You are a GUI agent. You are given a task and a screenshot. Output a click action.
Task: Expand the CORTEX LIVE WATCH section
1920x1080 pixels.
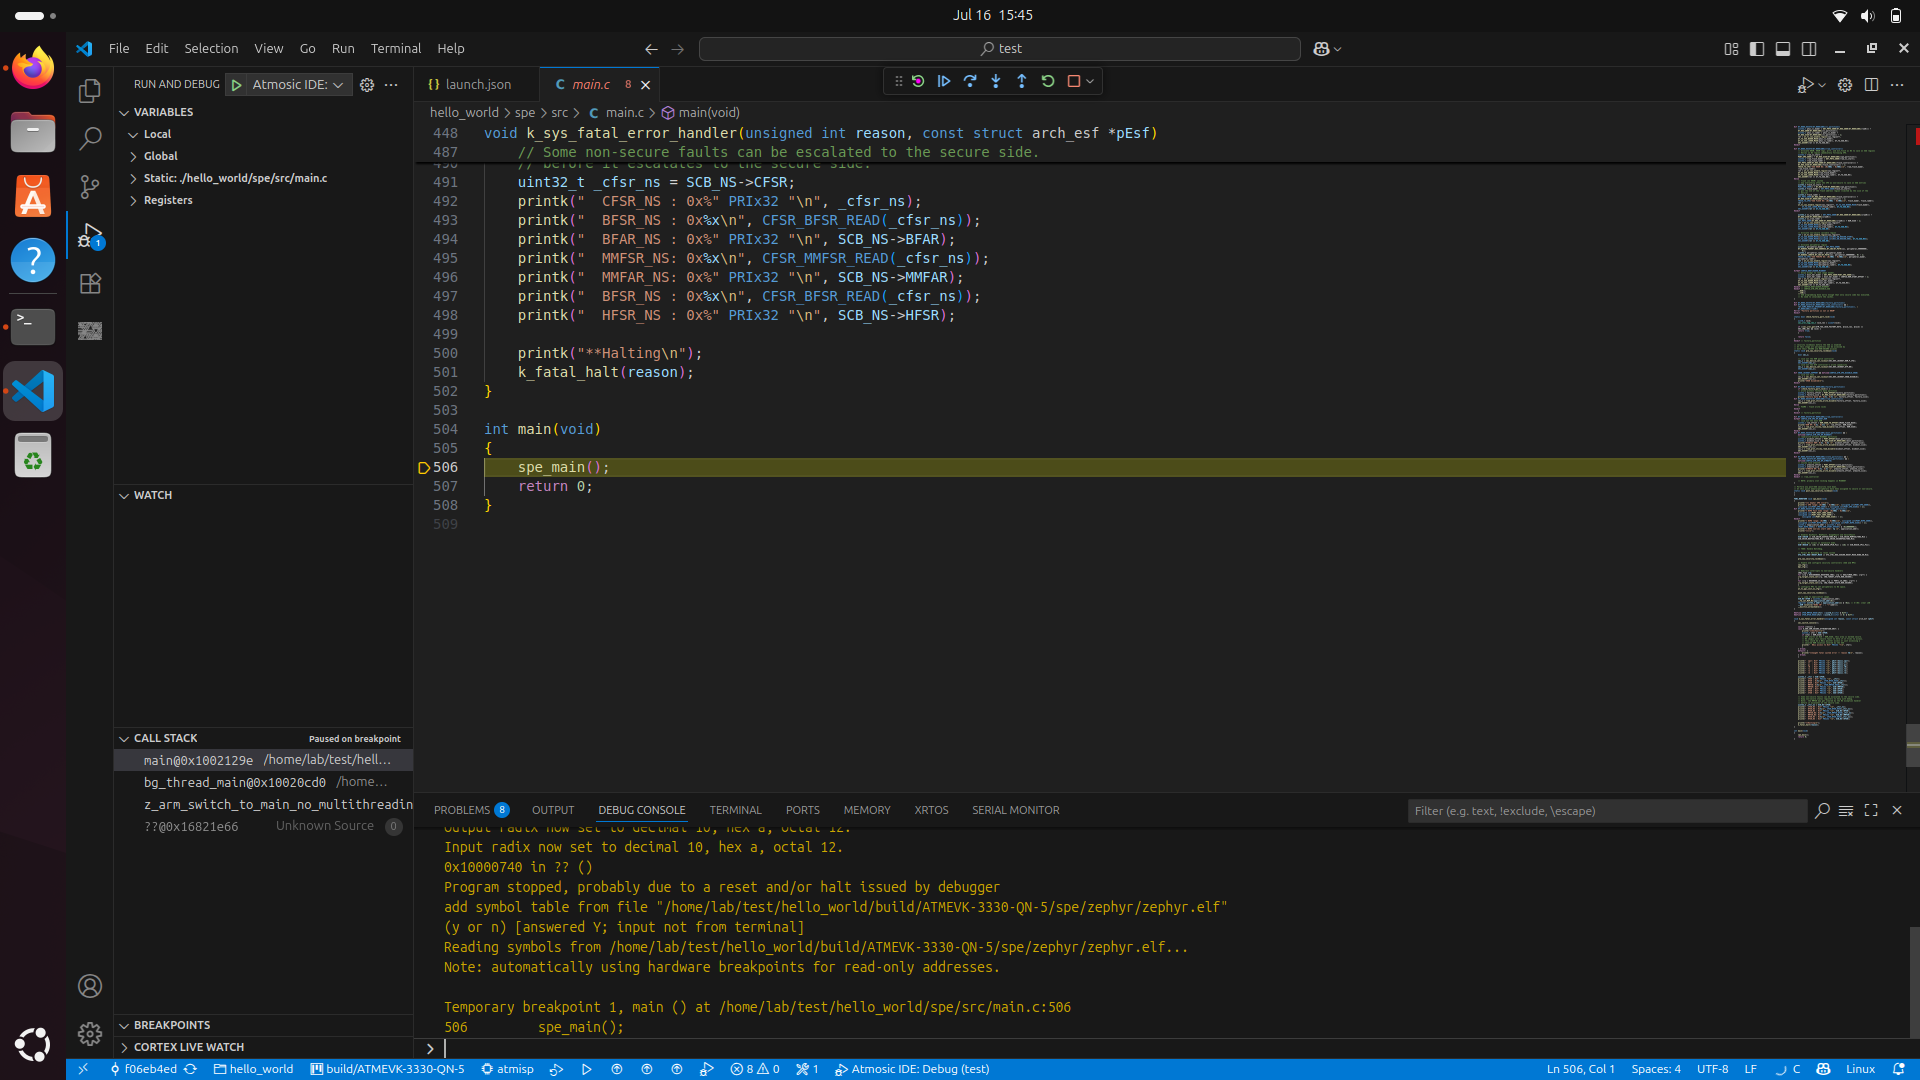tap(188, 1047)
